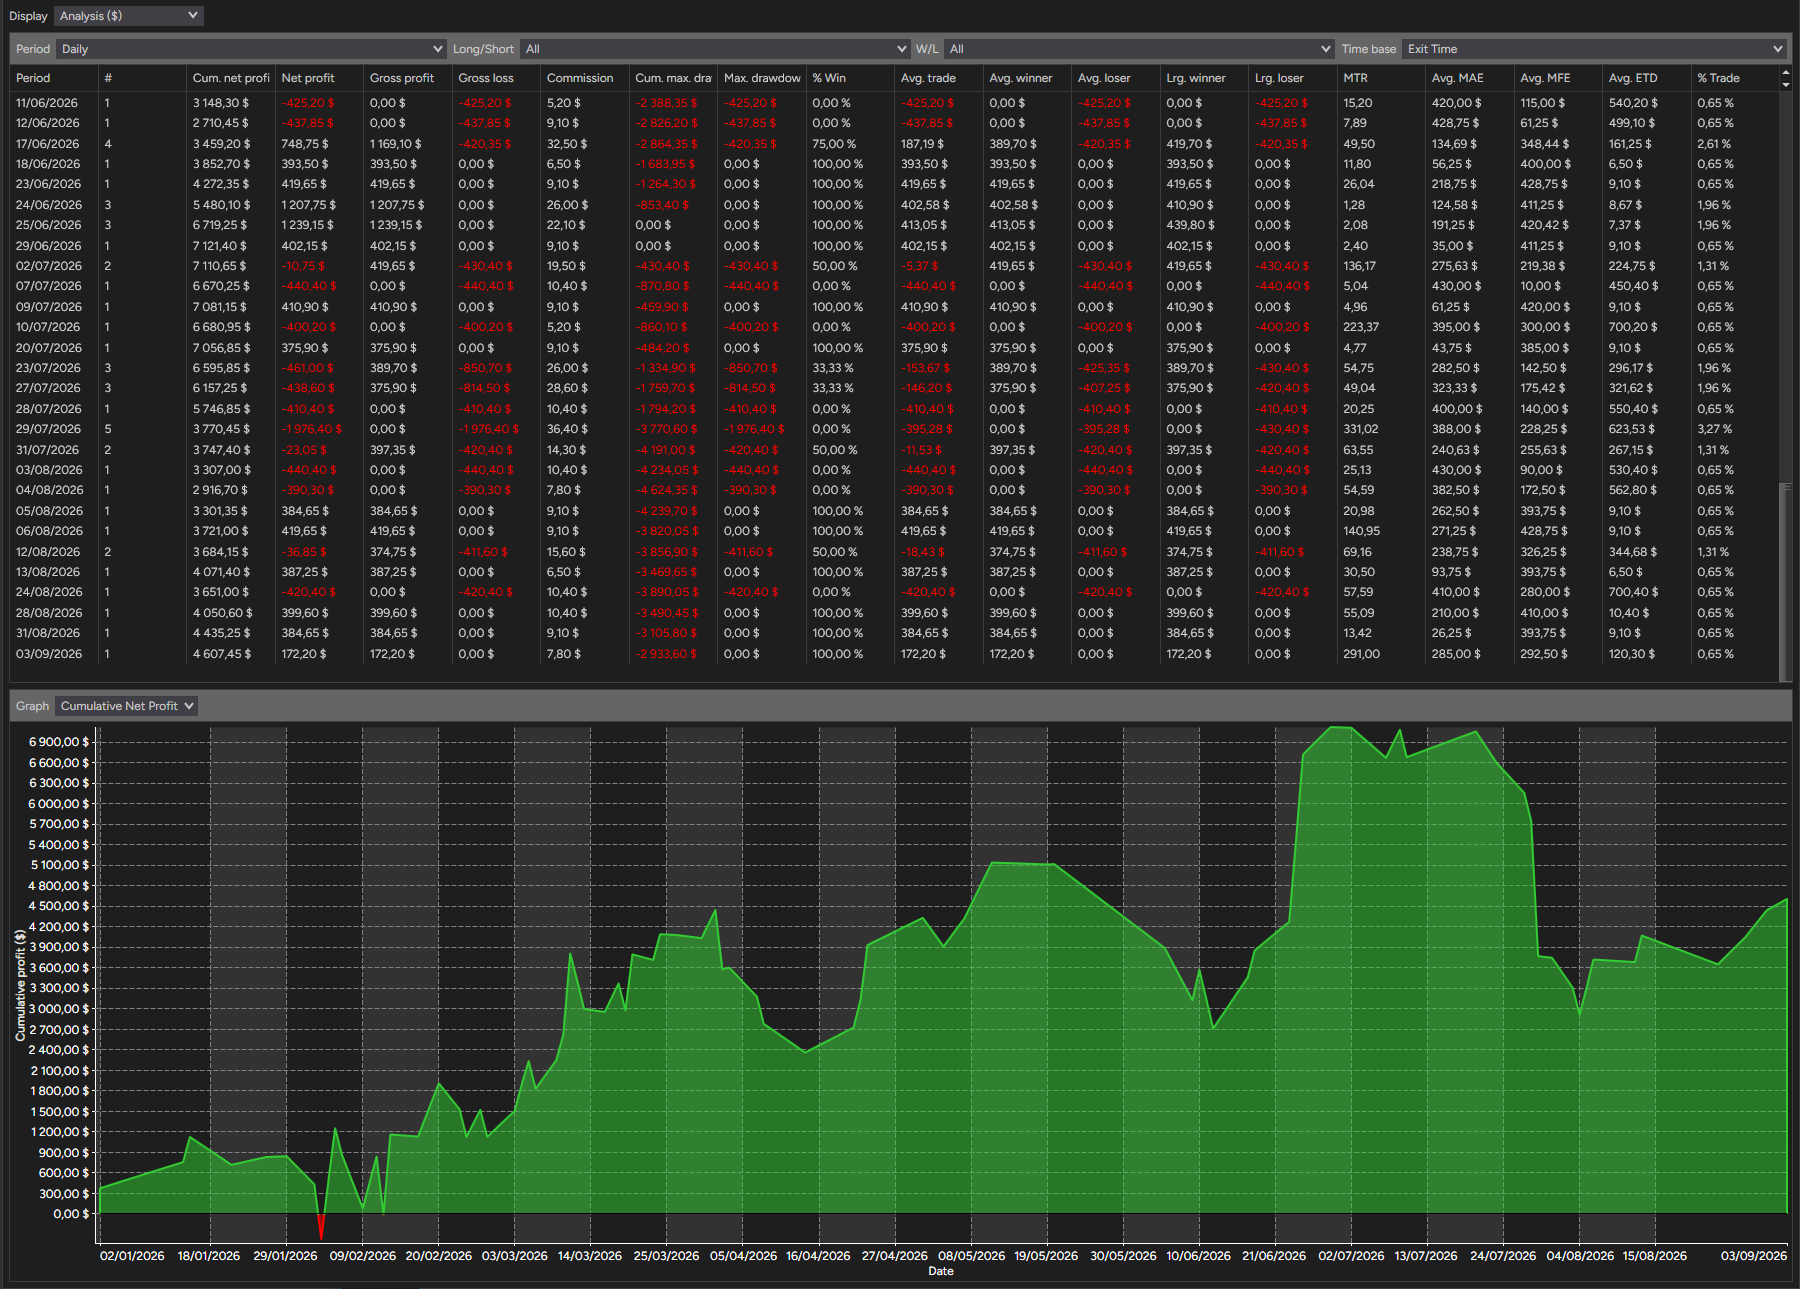Screen dimensions: 1800x1289
Task: Open the Graph dropdown showing Cumulative Net Profit
Action: point(127,706)
